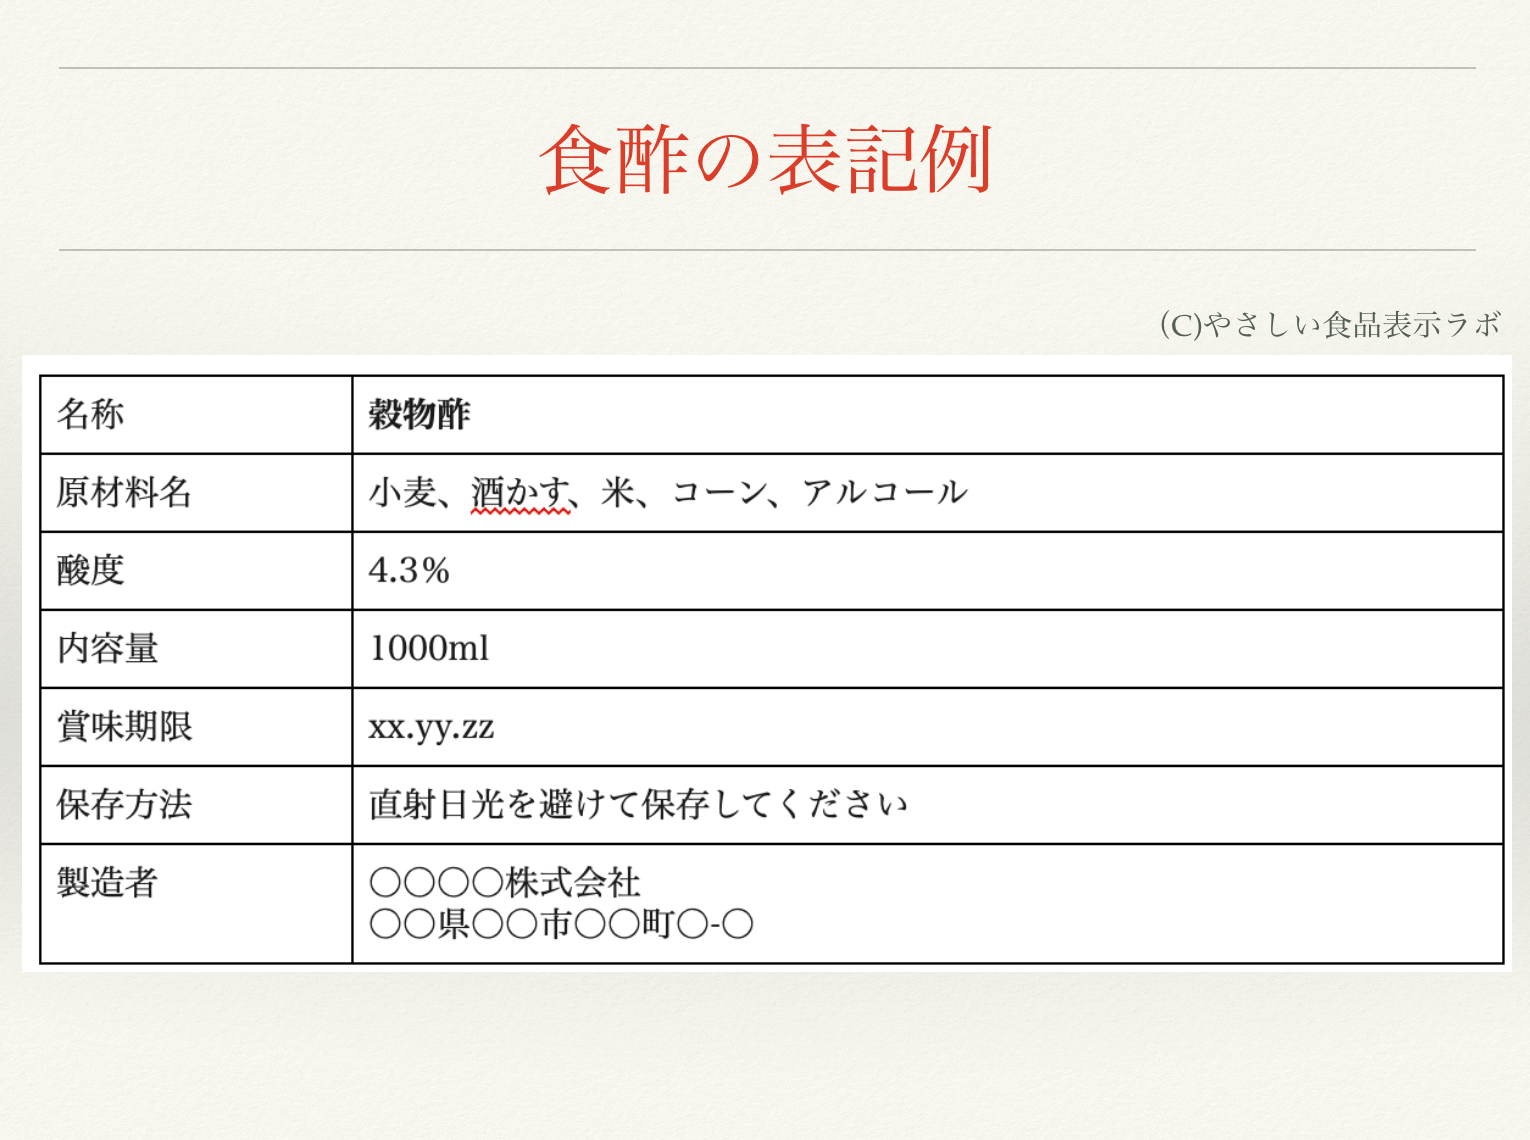The height and width of the screenshot is (1140, 1530).
Task: Click the 製造者 label cell
Action: [x=196, y=904]
